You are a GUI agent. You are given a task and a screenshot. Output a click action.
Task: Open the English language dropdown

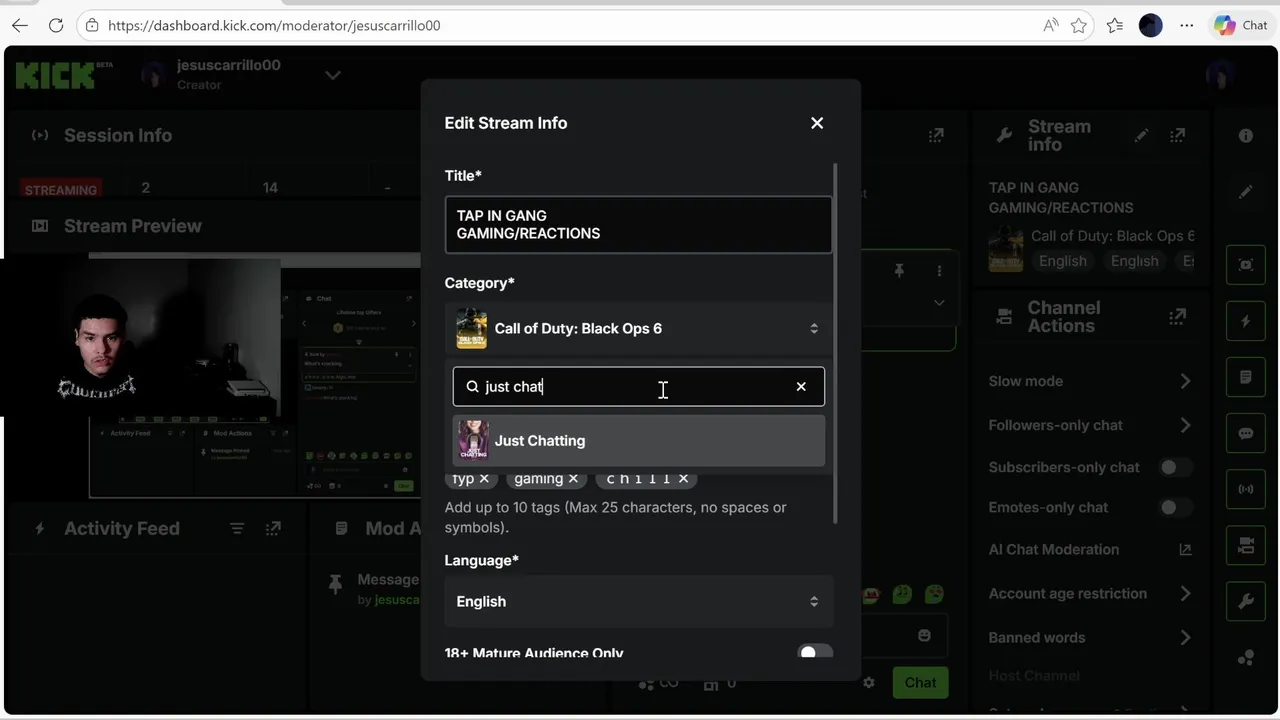pos(638,601)
